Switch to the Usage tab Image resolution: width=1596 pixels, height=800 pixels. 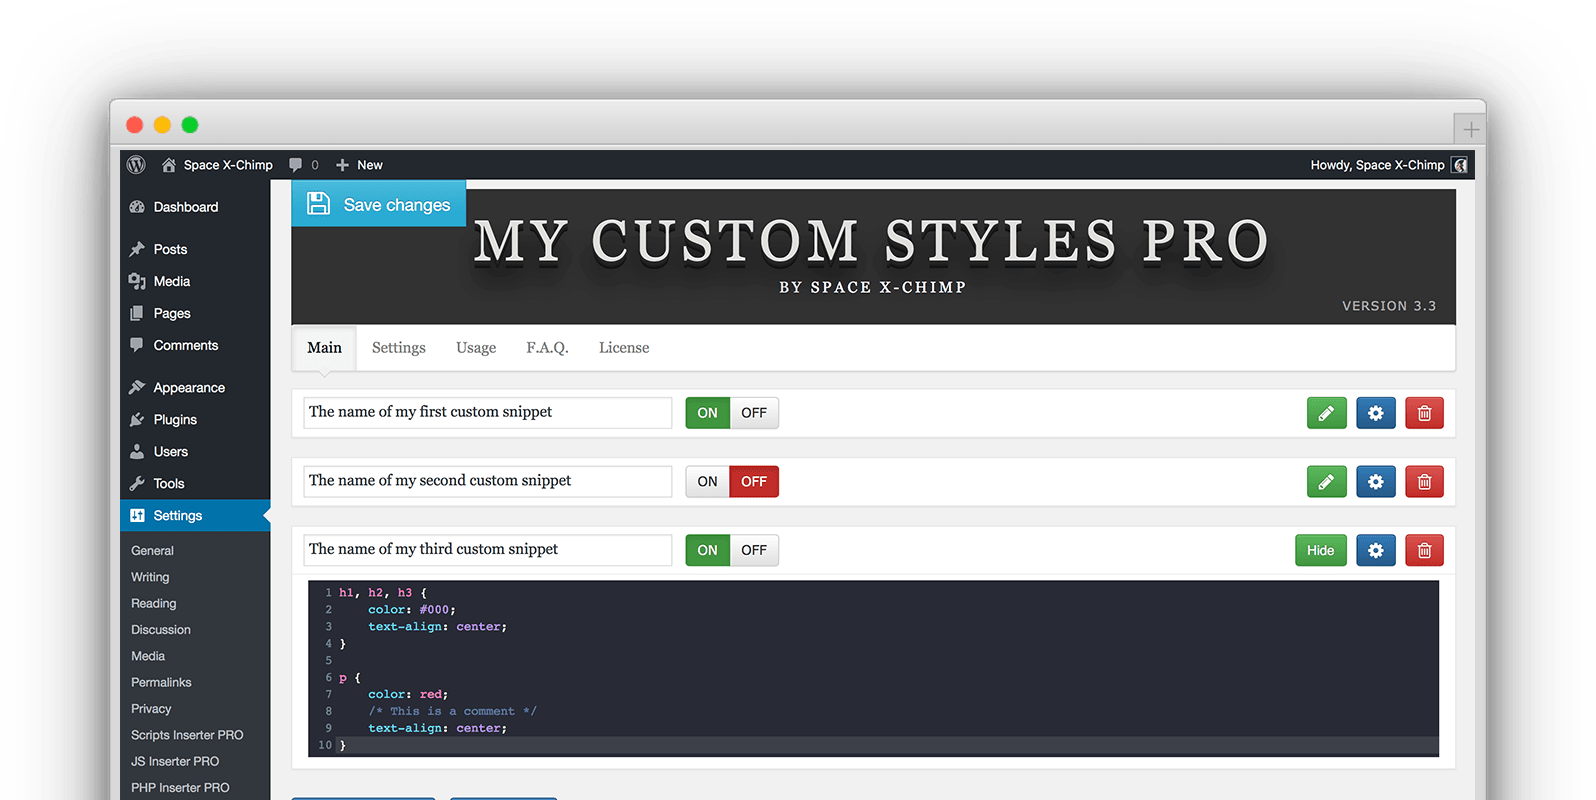tap(476, 348)
